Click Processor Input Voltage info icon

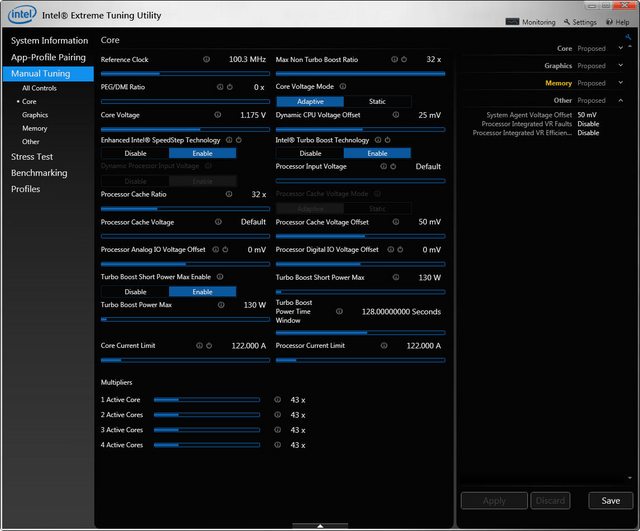[x=384, y=166]
